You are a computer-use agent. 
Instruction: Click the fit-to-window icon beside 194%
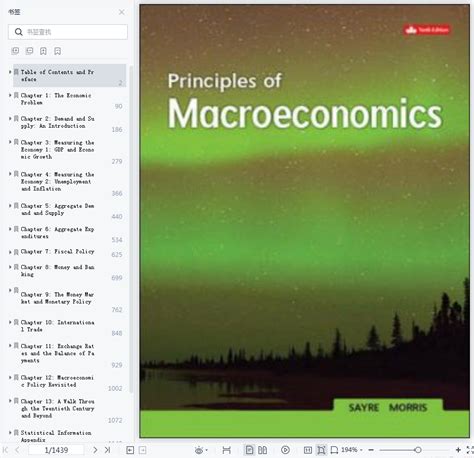click(x=334, y=450)
